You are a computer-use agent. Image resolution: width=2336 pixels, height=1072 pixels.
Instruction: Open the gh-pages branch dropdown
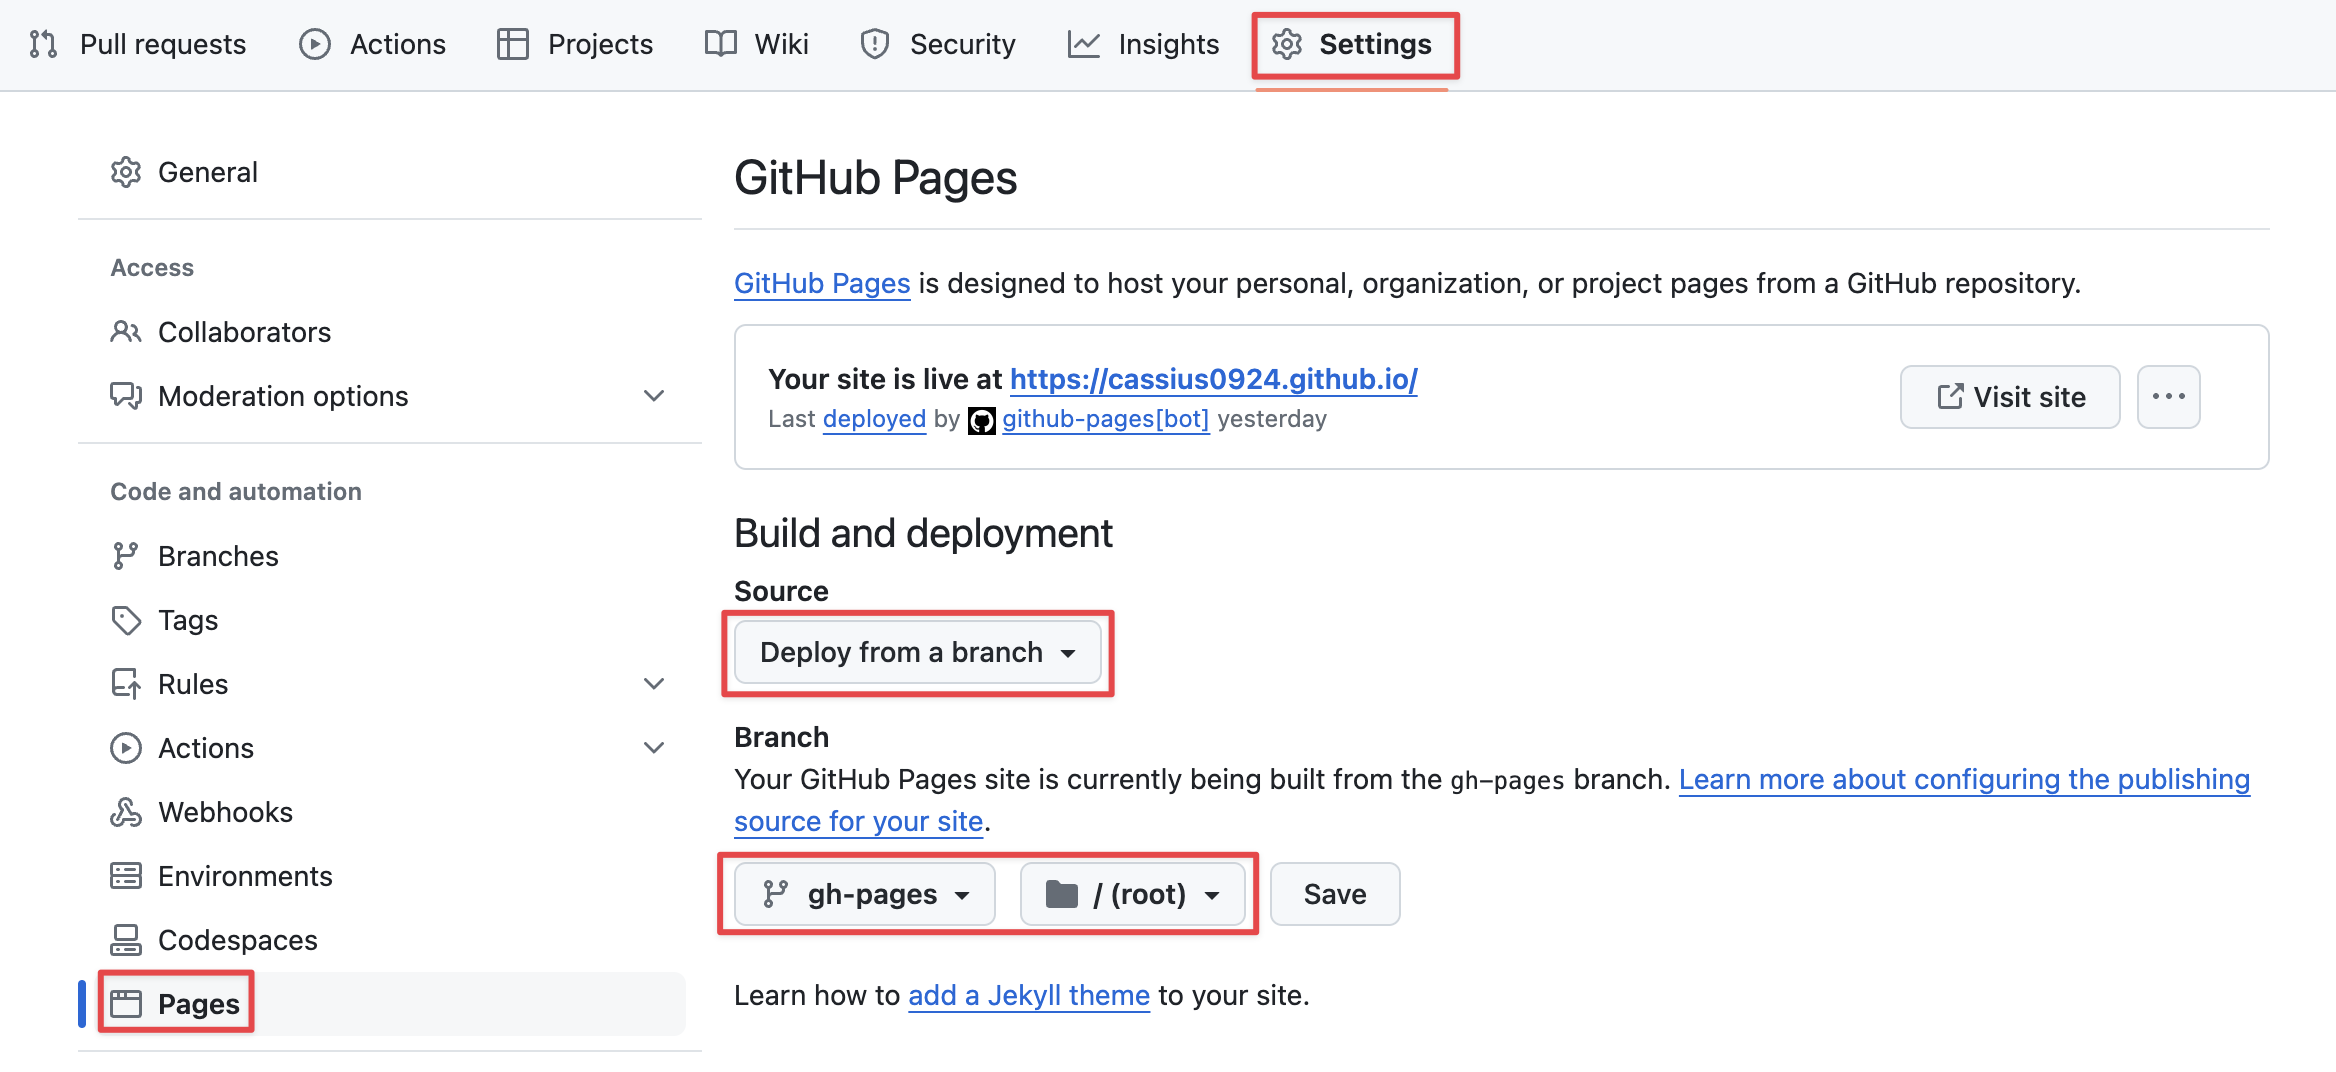click(865, 894)
